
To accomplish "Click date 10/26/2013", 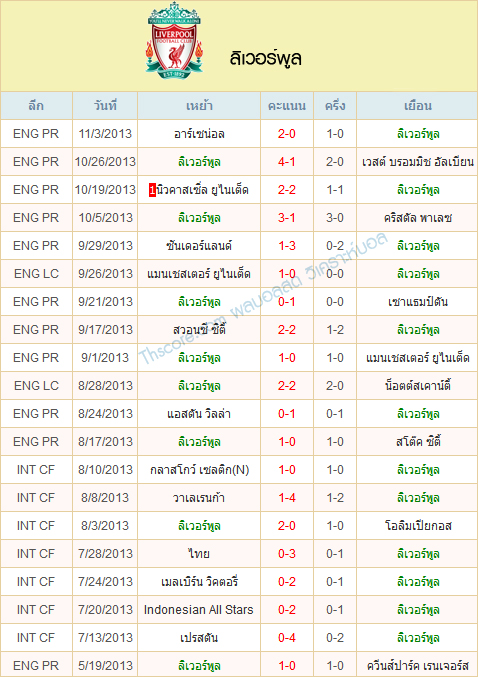I will [105, 162].
